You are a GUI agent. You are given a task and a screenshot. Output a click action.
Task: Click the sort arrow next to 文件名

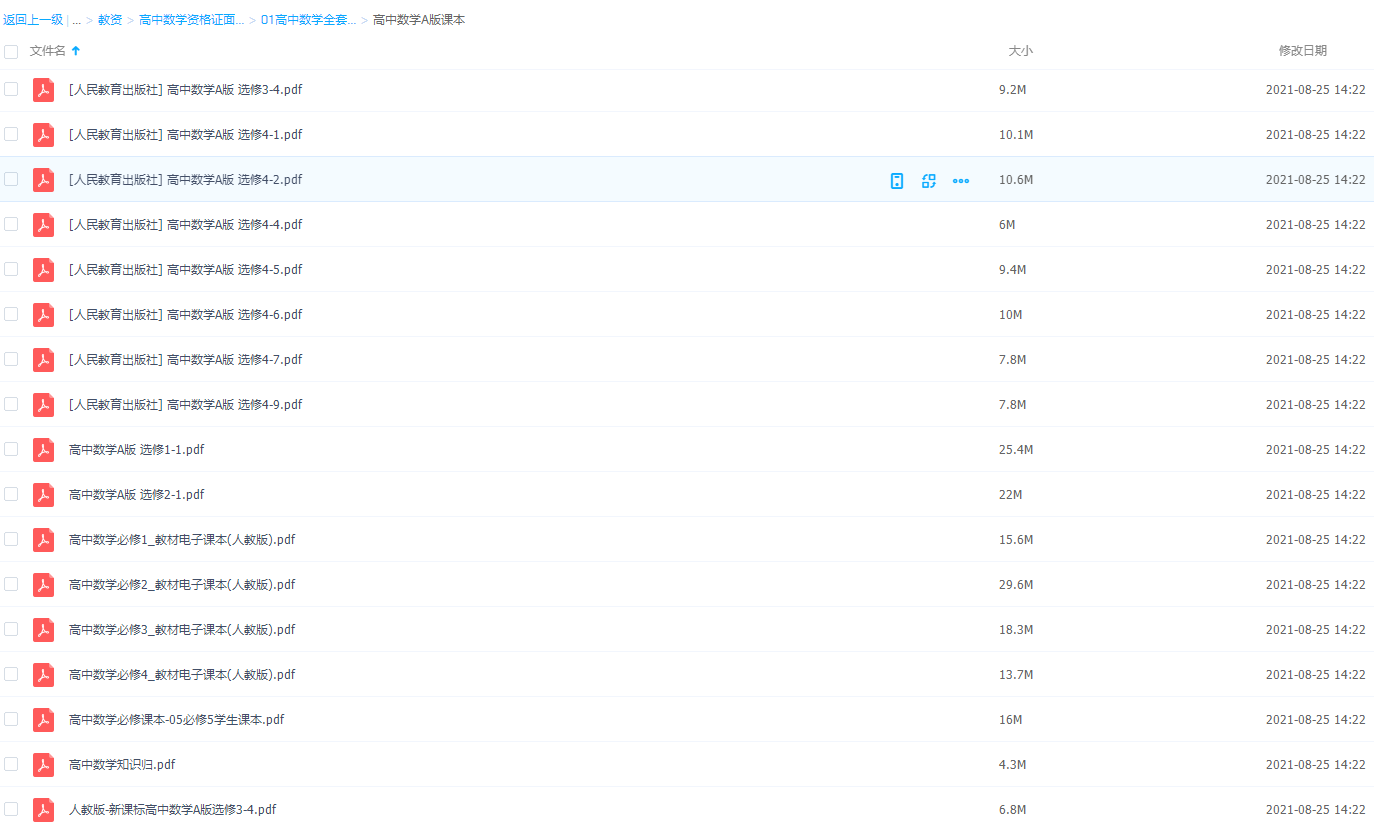click(76, 51)
